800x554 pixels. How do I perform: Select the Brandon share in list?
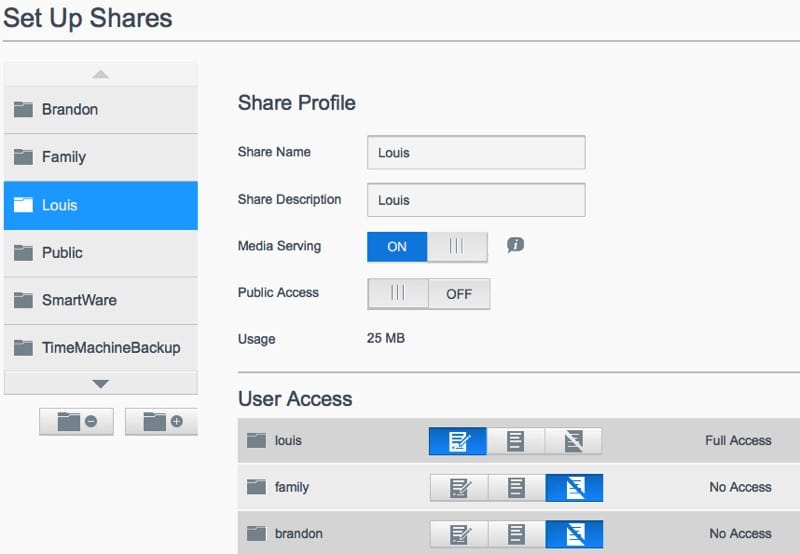click(100, 109)
